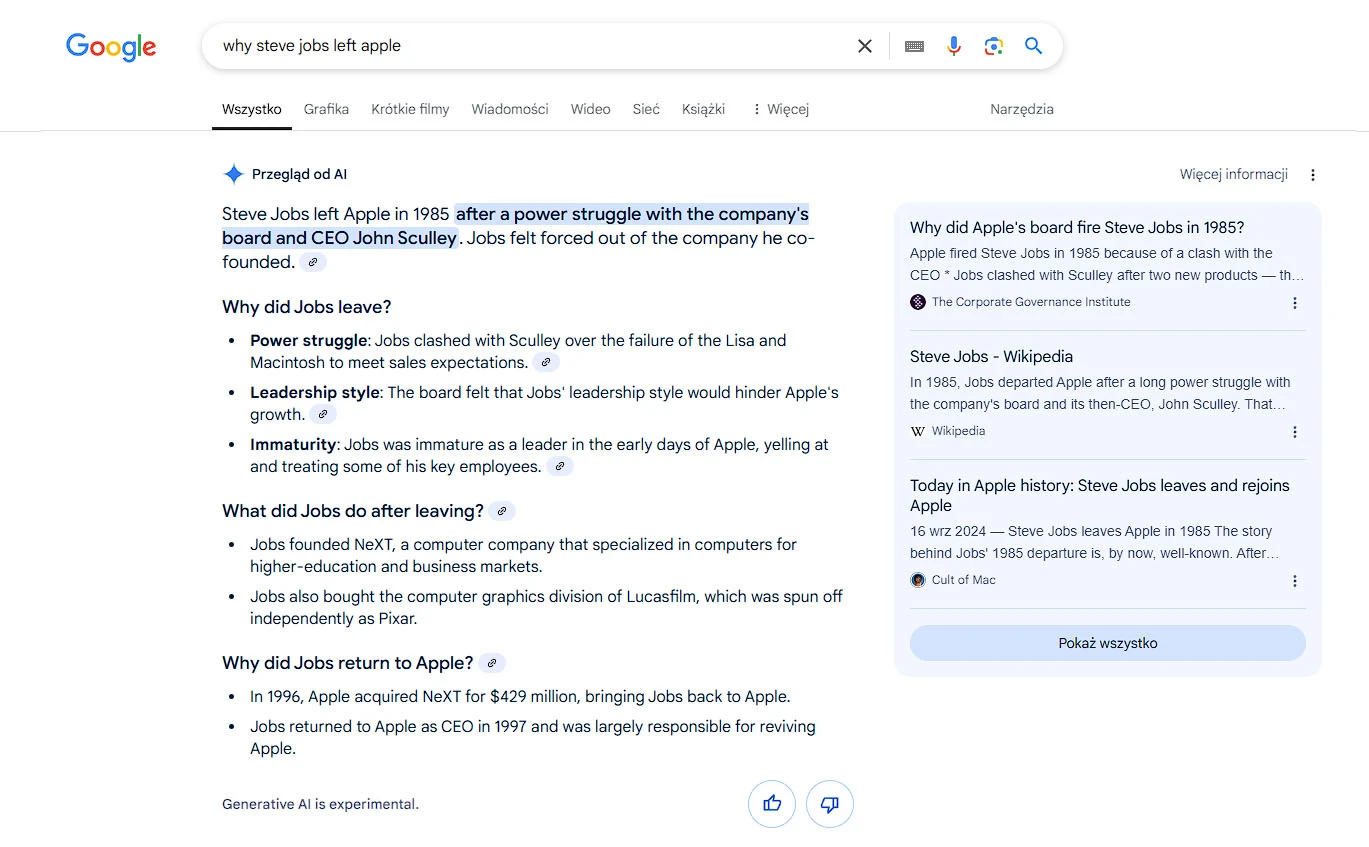
Task: Start voice search with the microphone icon
Action: click(954, 46)
